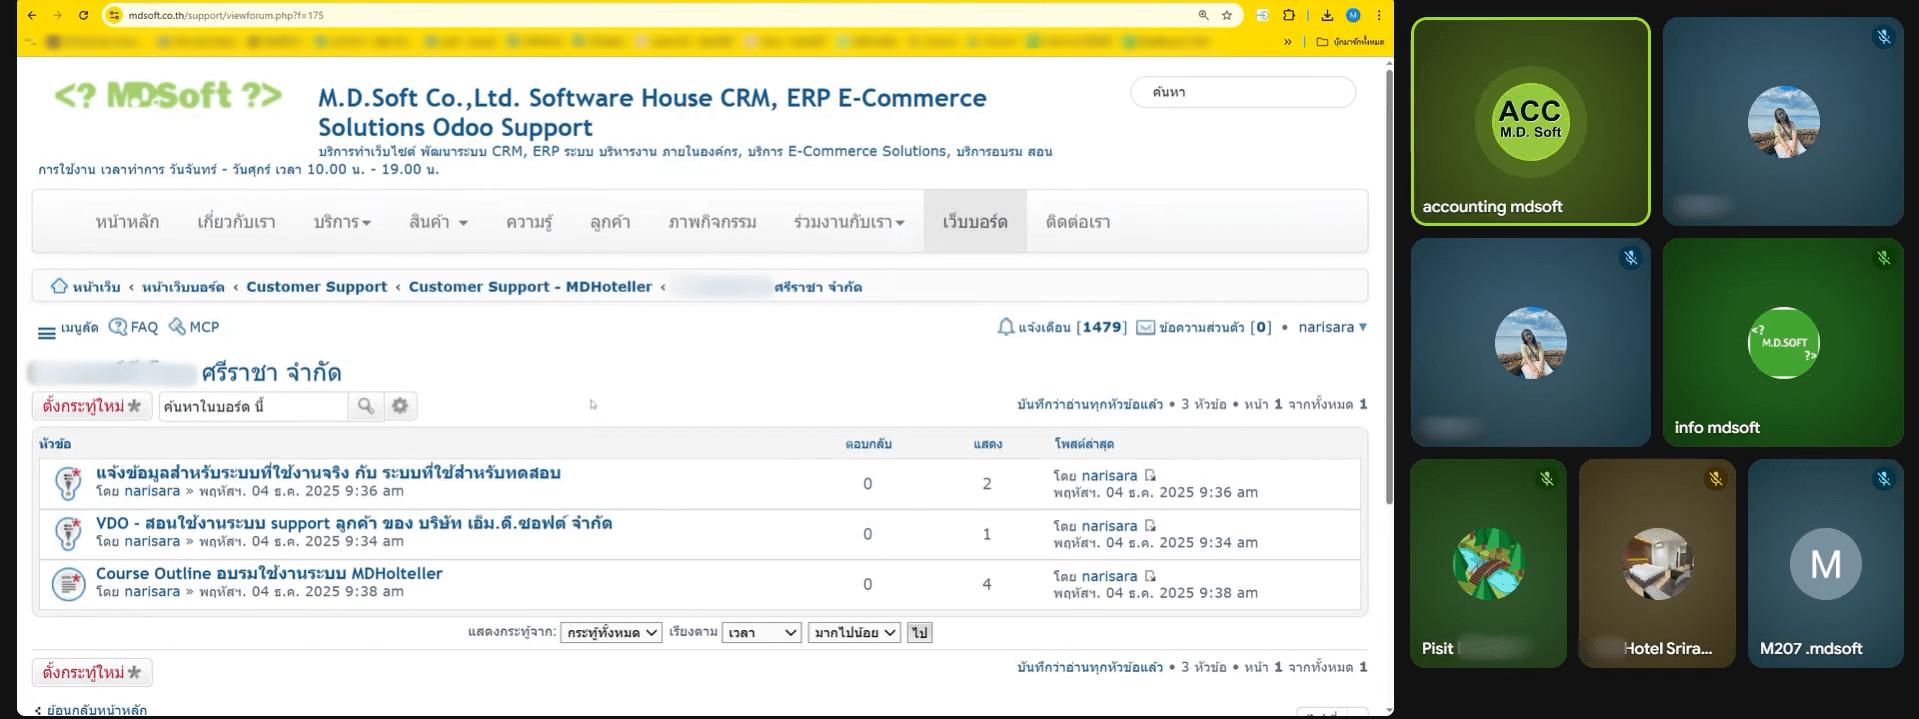Open the sort-by time dropdown
Image resolution: width=1919 pixels, height=719 pixels.
tap(761, 633)
